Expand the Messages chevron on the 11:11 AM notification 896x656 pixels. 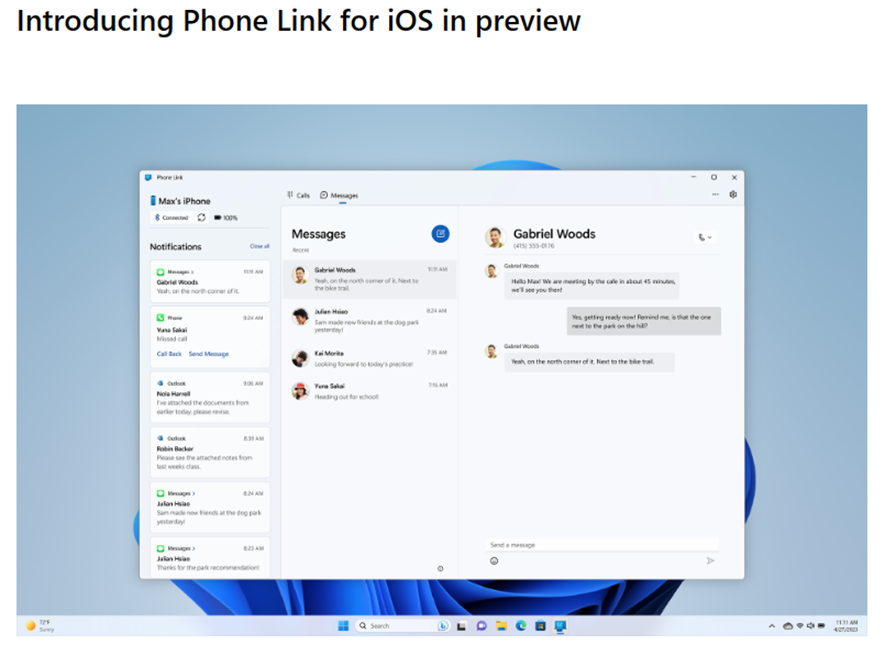coord(193,272)
